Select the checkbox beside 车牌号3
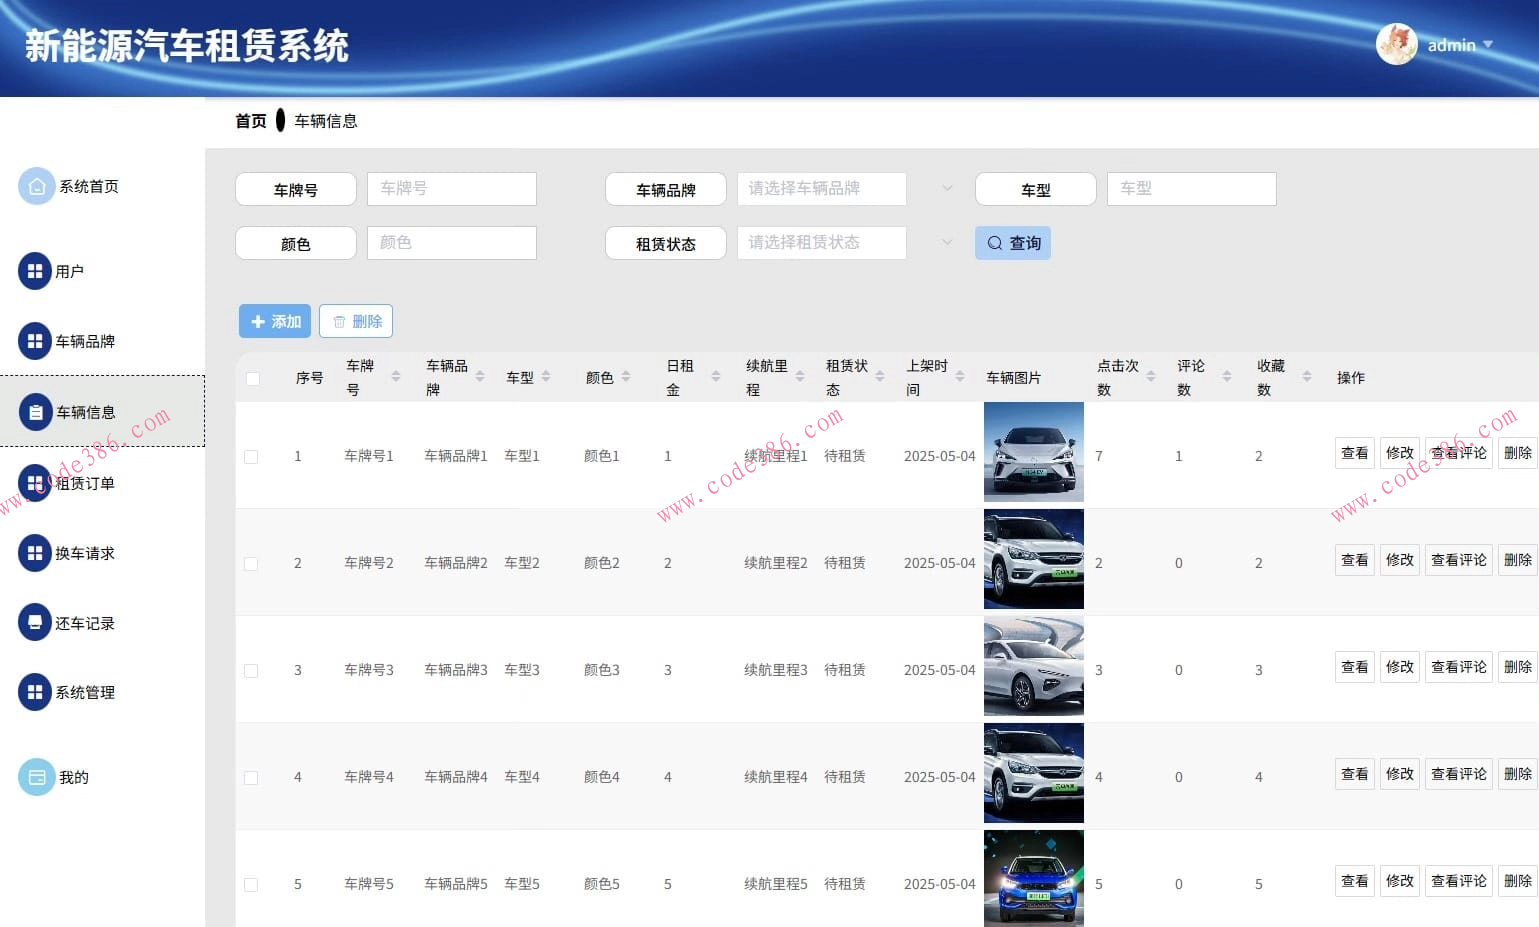Image resolution: width=1539 pixels, height=927 pixels. [252, 670]
